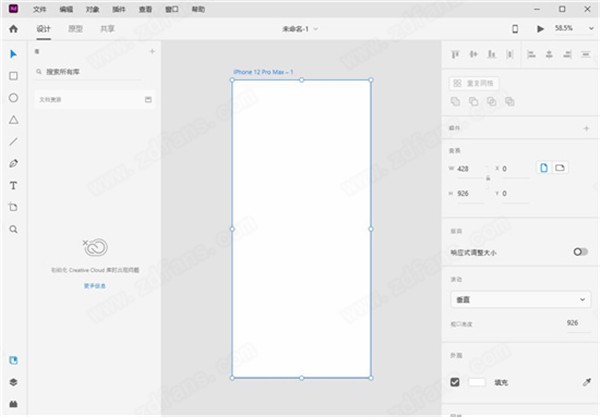Select the arrow Select tool
600x417 pixels.
click(13, 54)
